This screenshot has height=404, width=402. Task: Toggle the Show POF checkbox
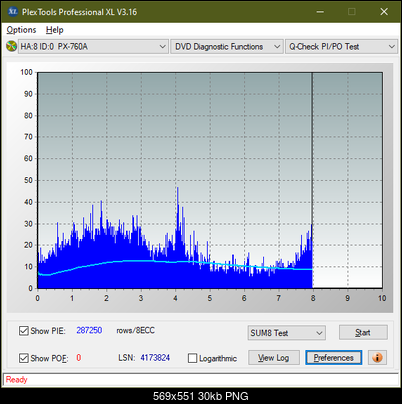pos(24,358)
